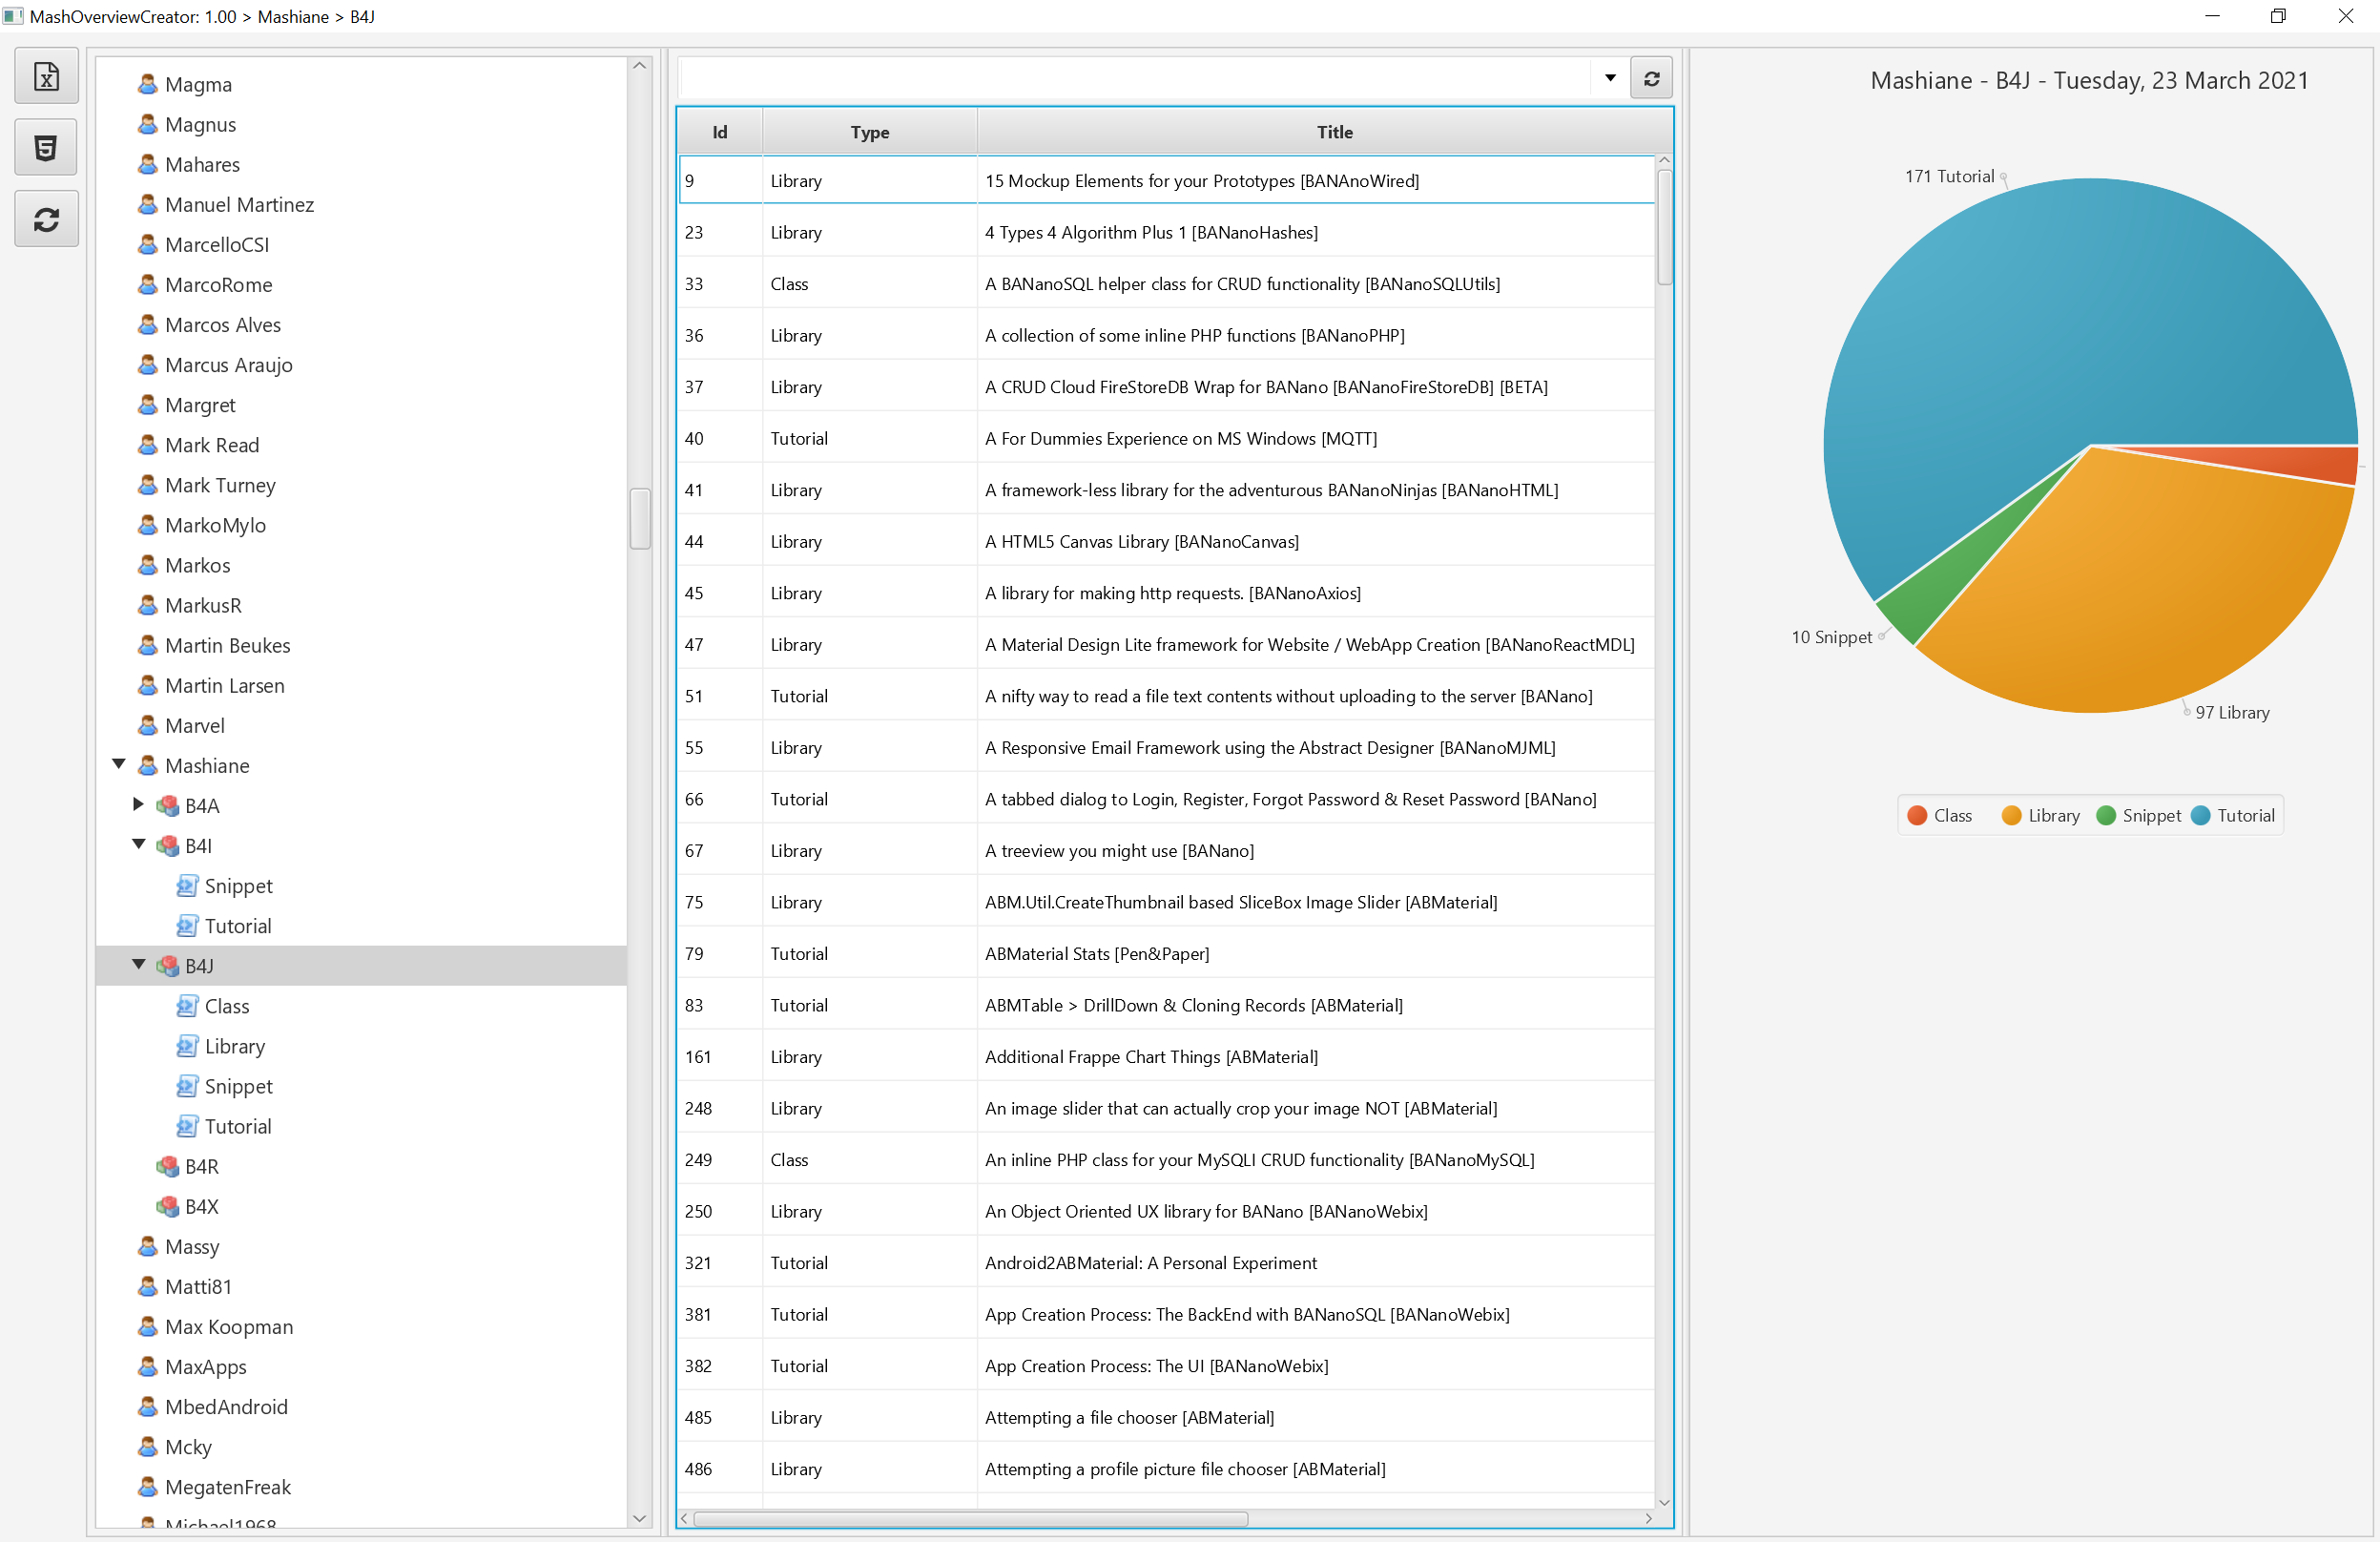
Task: Click the B4R platform icon in tree
Action: click(x=168, y=1166)
